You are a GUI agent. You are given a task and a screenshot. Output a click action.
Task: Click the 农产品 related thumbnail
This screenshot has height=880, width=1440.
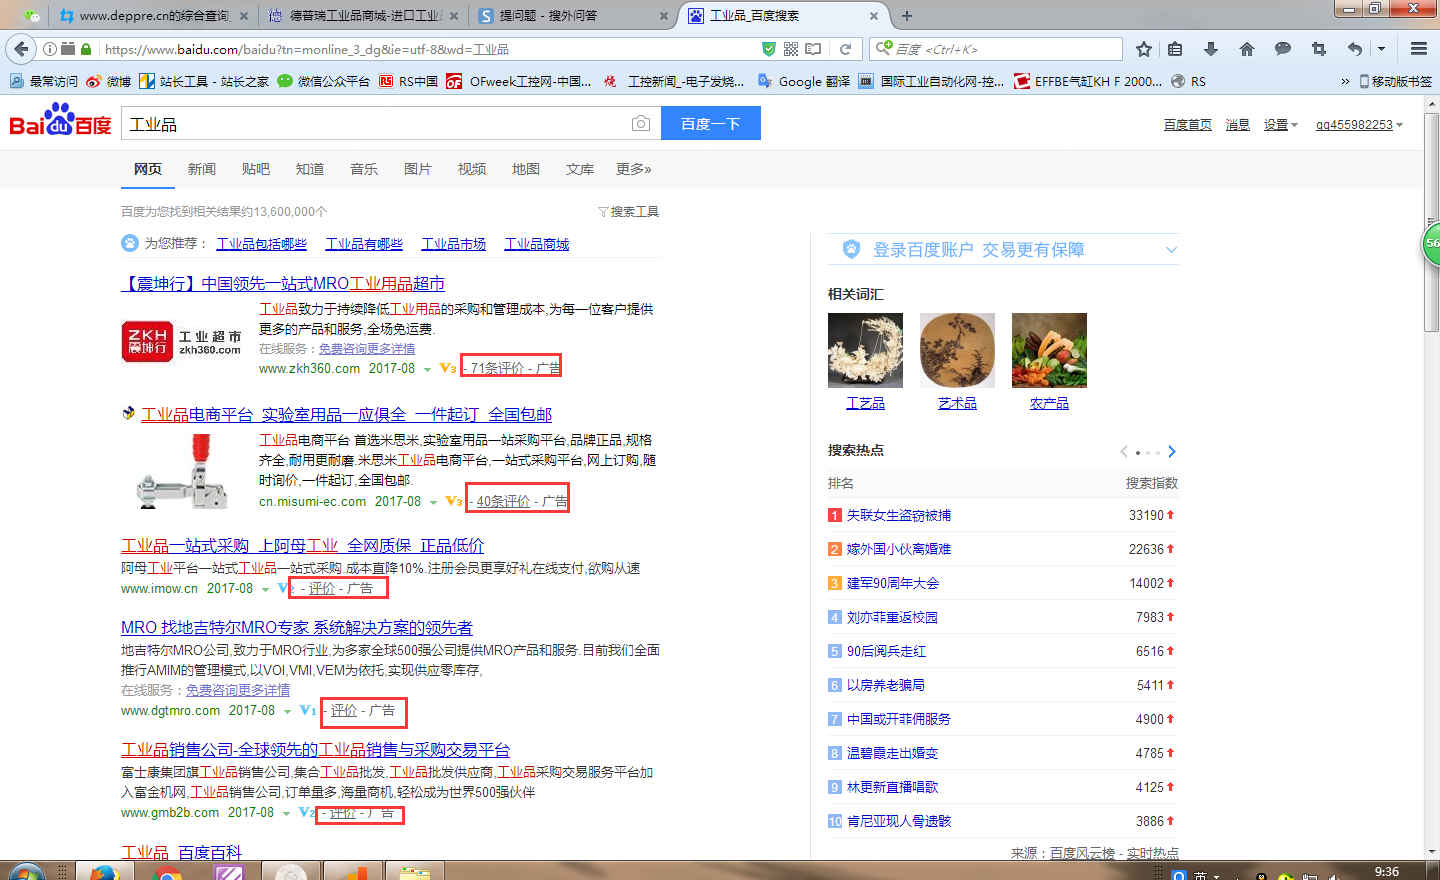click(1049, 350)
